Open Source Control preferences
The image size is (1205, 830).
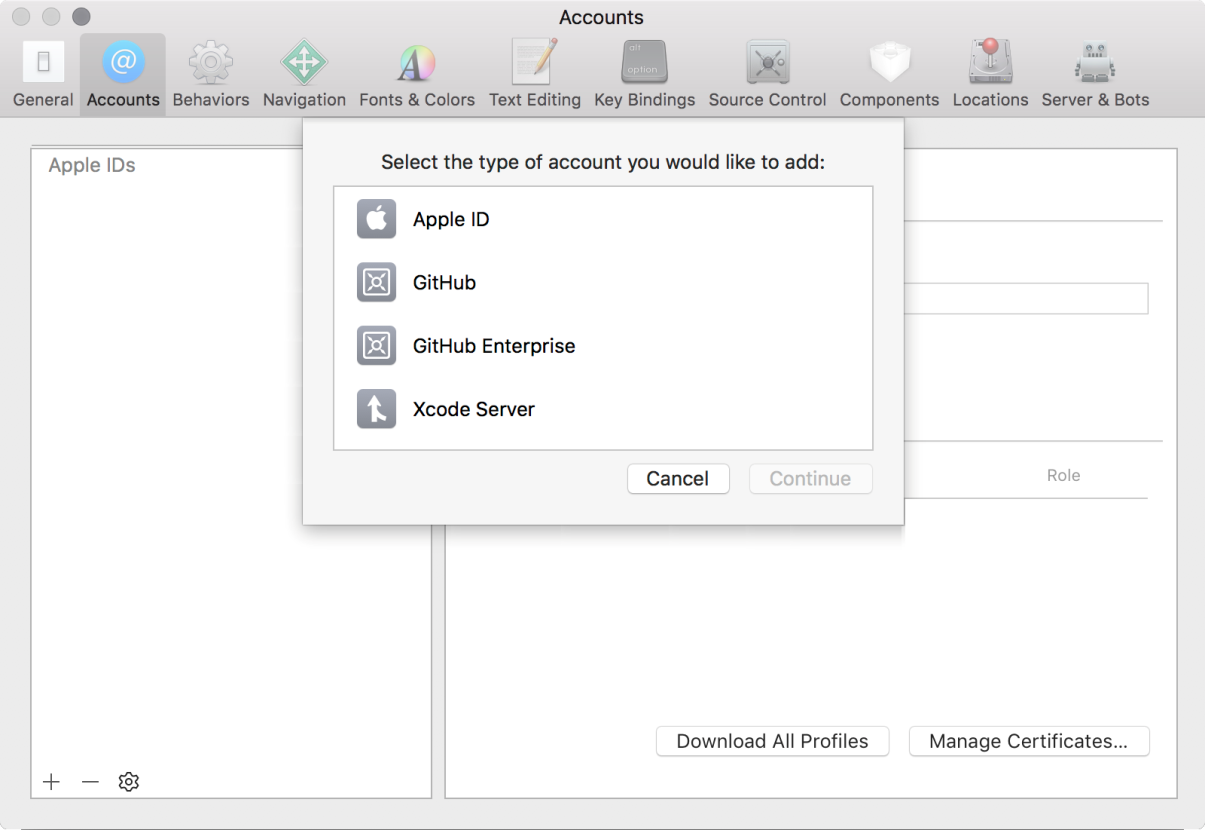(x=767, y=74)
